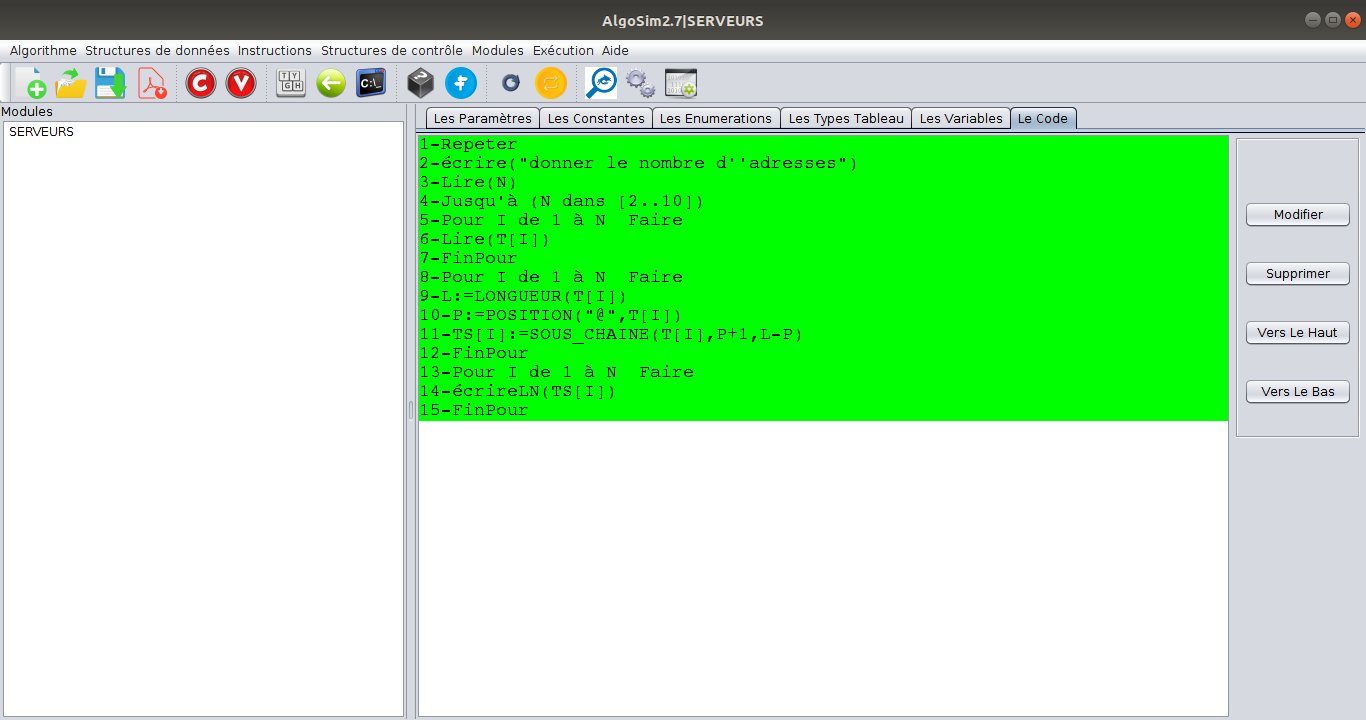Select code line 3-Lire(N)
The image size is (1366, 720).
click(x=823, y=182)
